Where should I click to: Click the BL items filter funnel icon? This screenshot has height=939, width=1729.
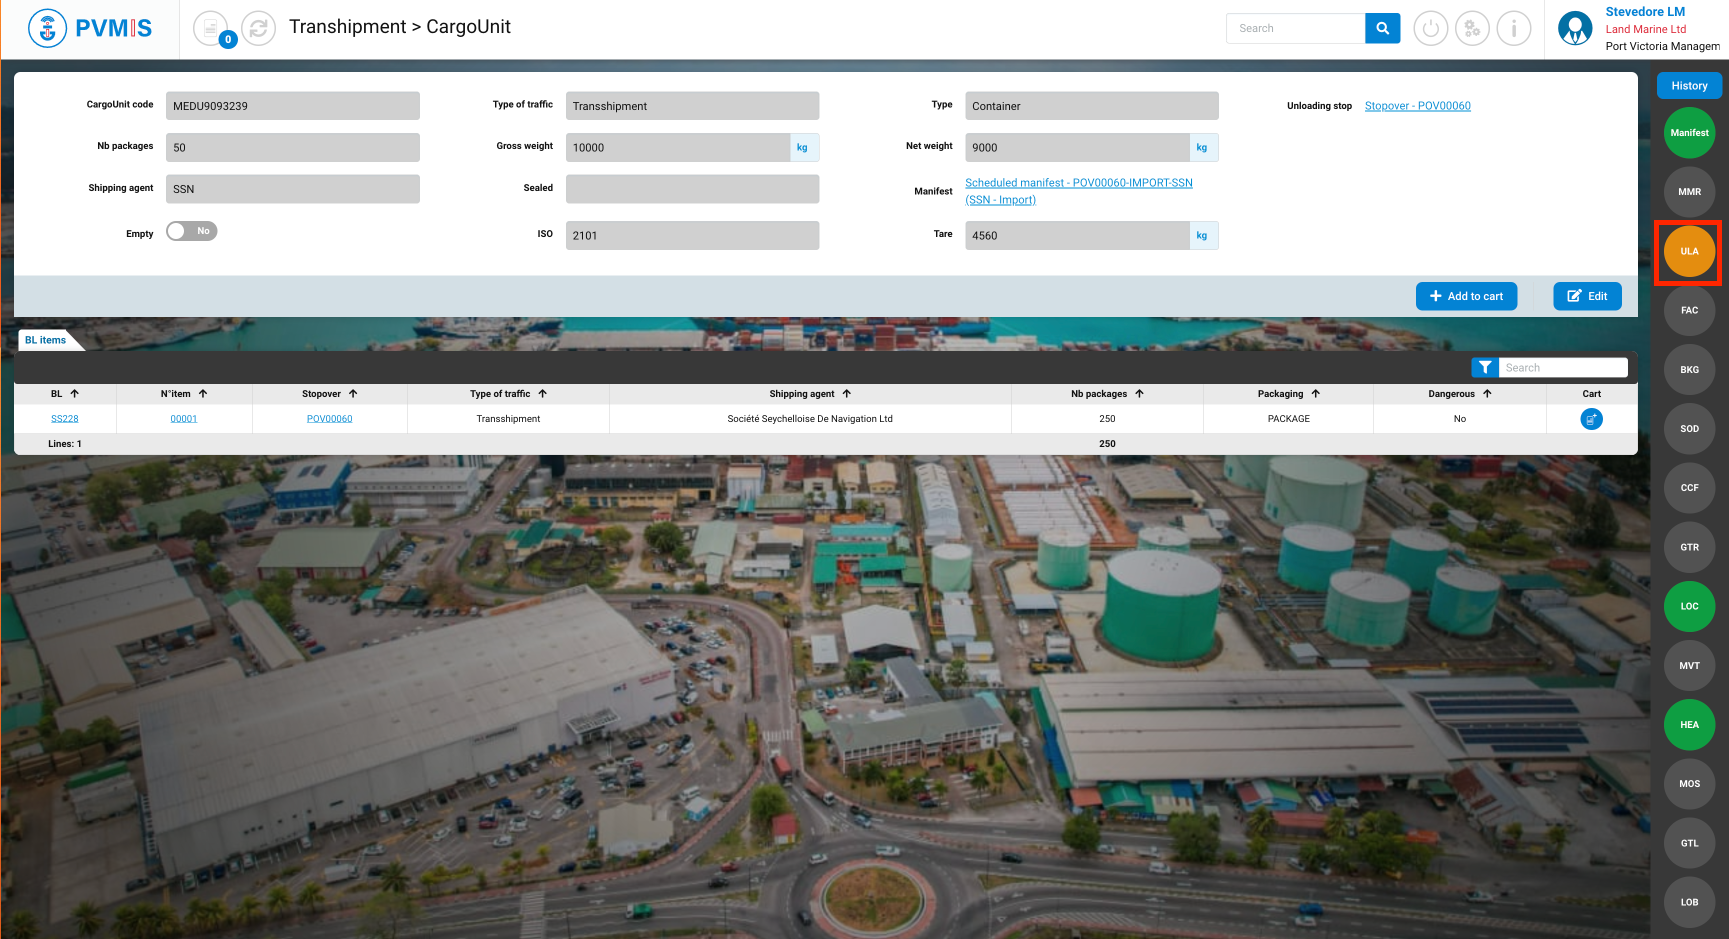coord(1485,368)
